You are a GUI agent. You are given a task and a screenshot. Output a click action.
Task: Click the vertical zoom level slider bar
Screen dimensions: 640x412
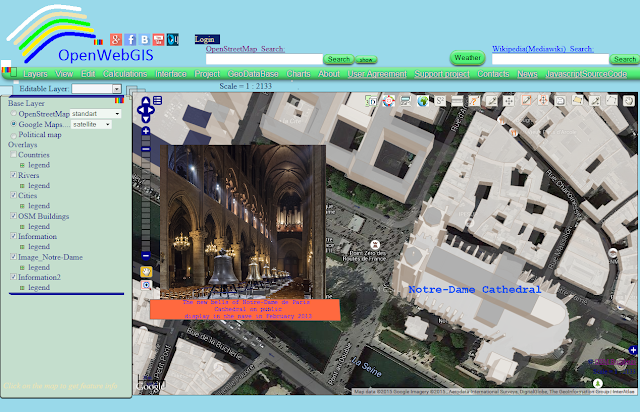tap(146, 194)
